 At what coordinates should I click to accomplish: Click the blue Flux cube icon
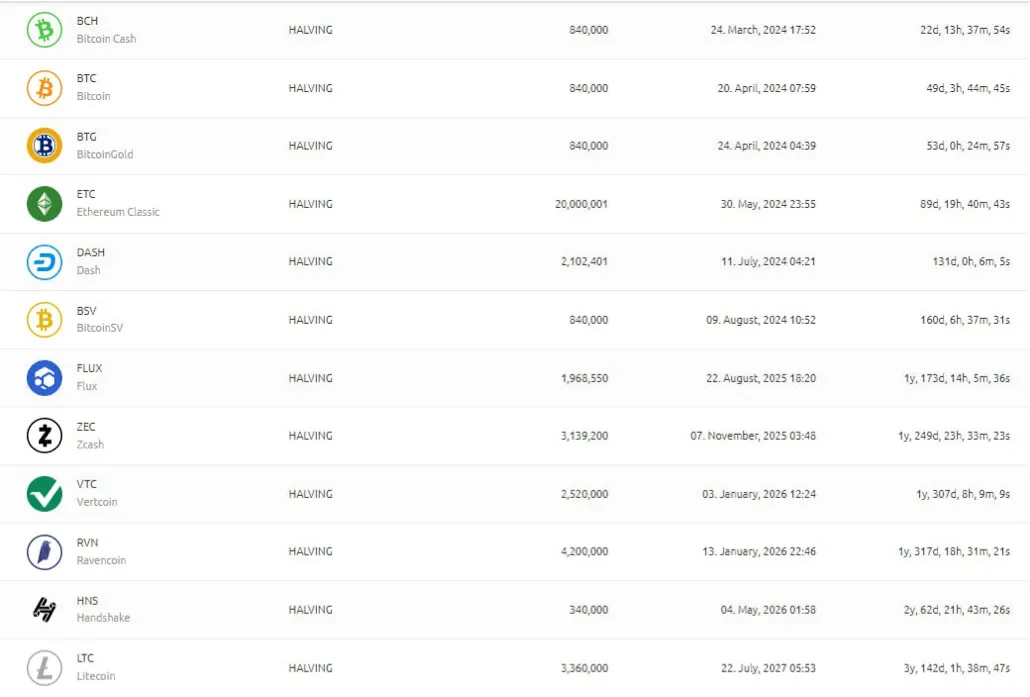click(44, 378)
